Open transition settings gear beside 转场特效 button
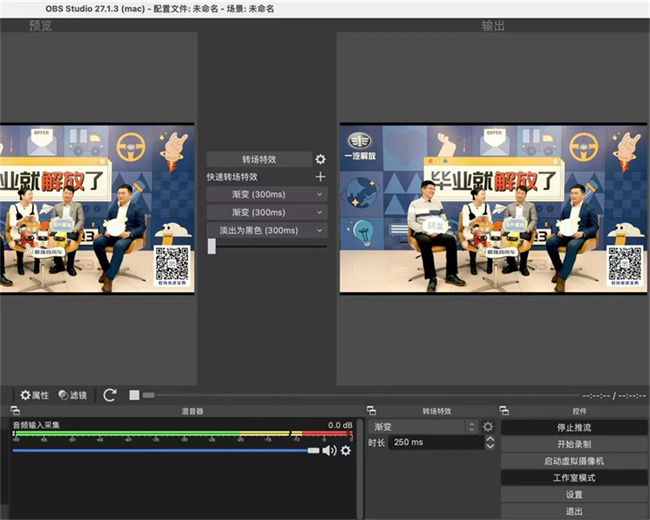This screenshot has height=520, width=650. [x=320, y=159]
